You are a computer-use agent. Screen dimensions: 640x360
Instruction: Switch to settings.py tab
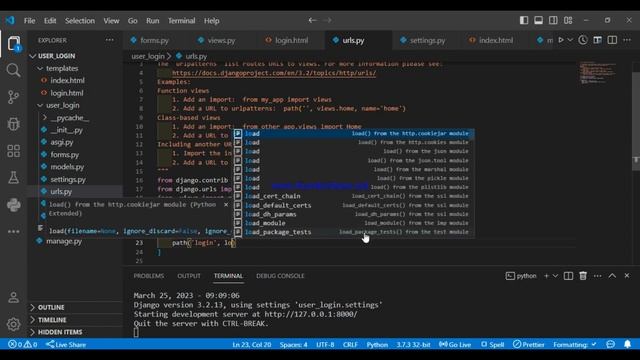tap(427, 40)
